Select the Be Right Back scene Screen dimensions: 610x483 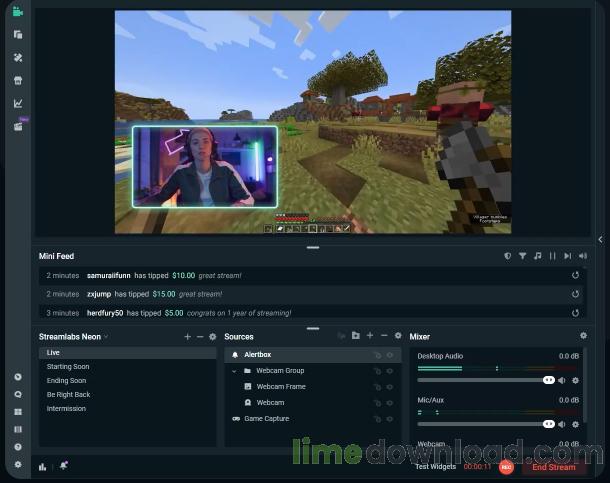pos(128,395)
